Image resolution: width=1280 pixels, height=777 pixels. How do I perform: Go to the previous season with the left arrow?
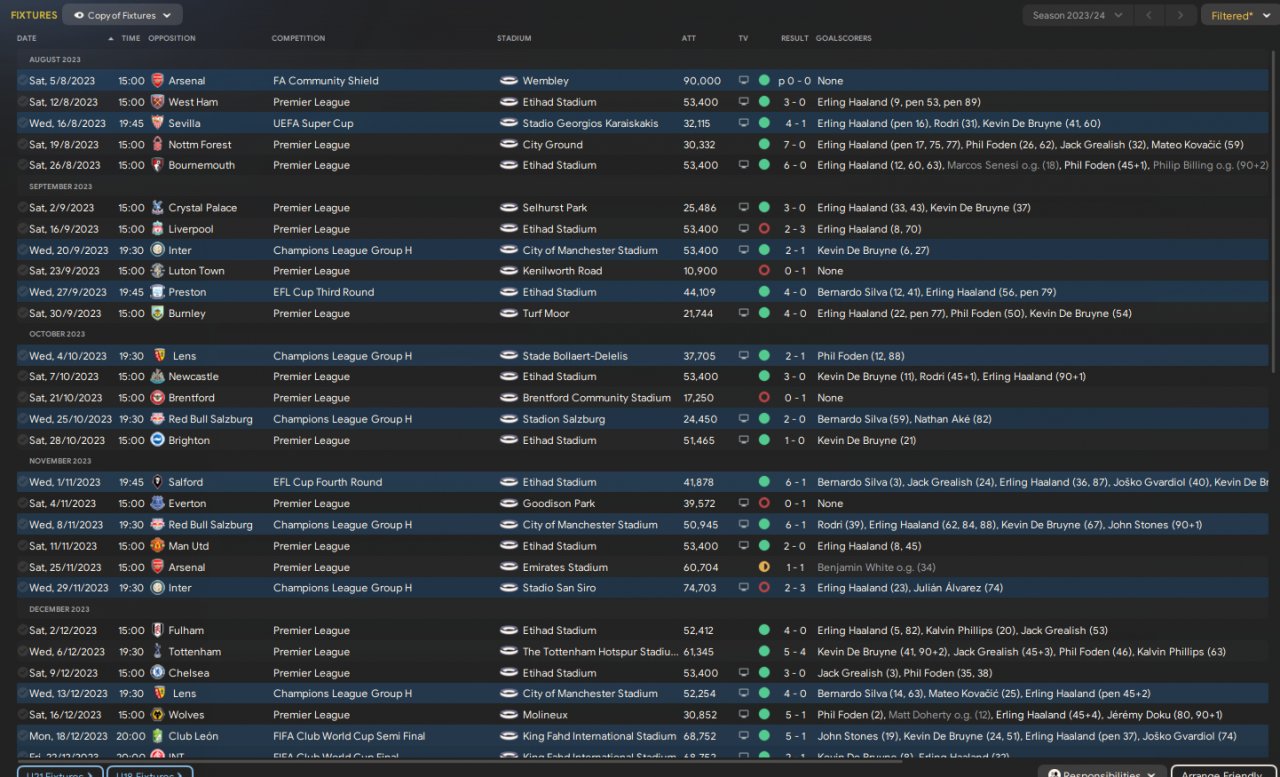click(x=1149, y=15)
